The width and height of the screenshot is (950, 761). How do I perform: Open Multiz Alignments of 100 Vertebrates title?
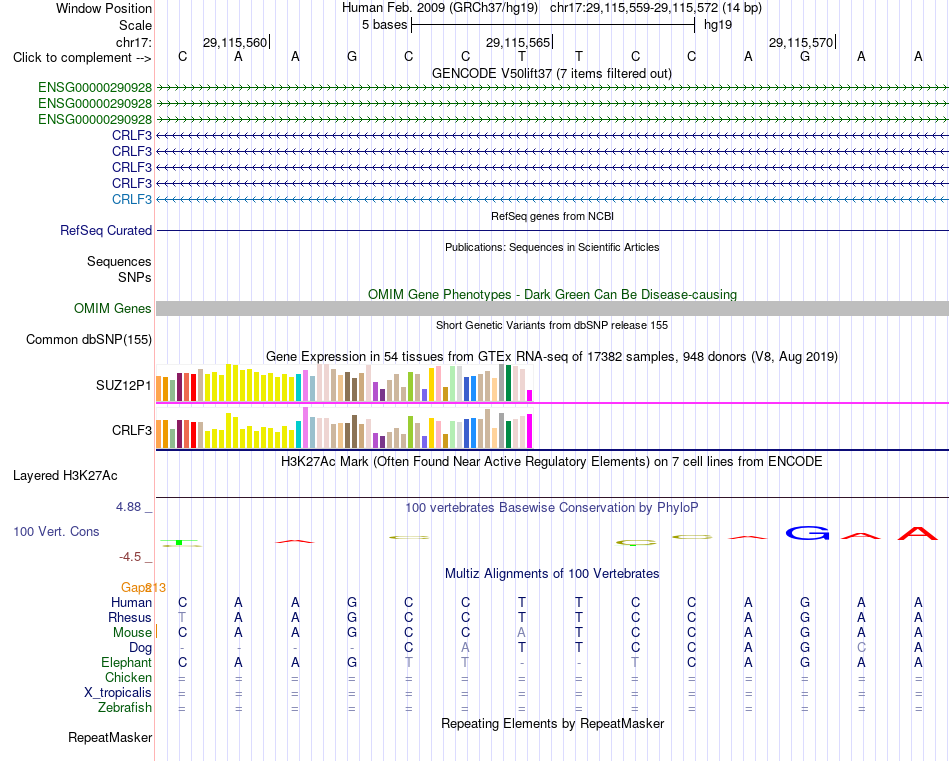click(552, 573)
